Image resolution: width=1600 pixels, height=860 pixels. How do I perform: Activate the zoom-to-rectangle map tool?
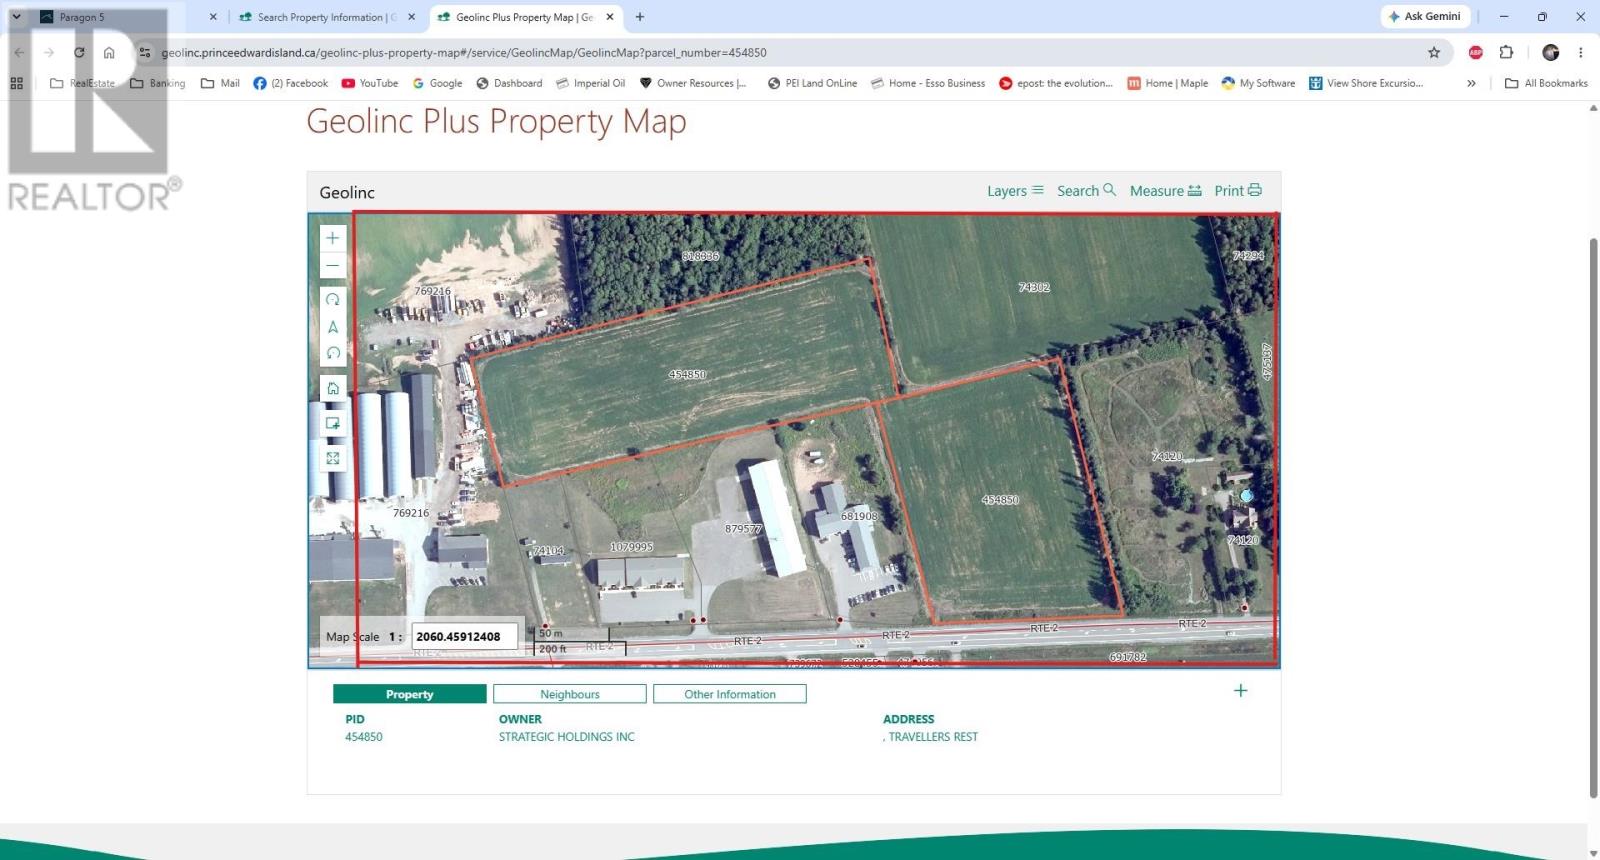(333, 423)
